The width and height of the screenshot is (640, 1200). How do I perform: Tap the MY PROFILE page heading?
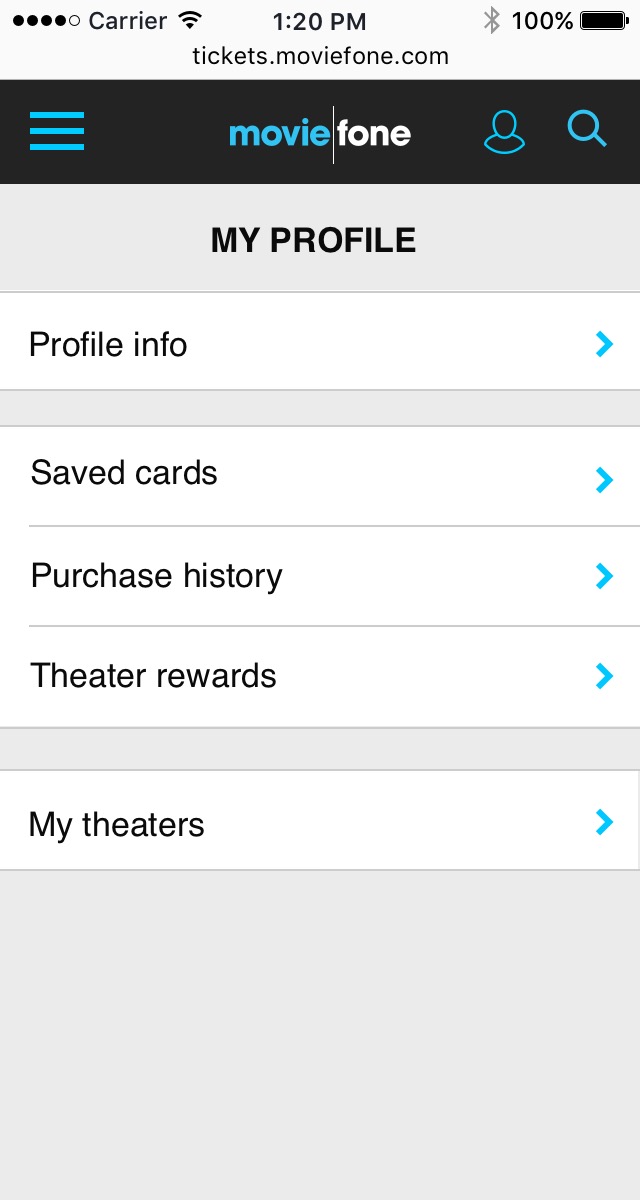tap(313, 241)
